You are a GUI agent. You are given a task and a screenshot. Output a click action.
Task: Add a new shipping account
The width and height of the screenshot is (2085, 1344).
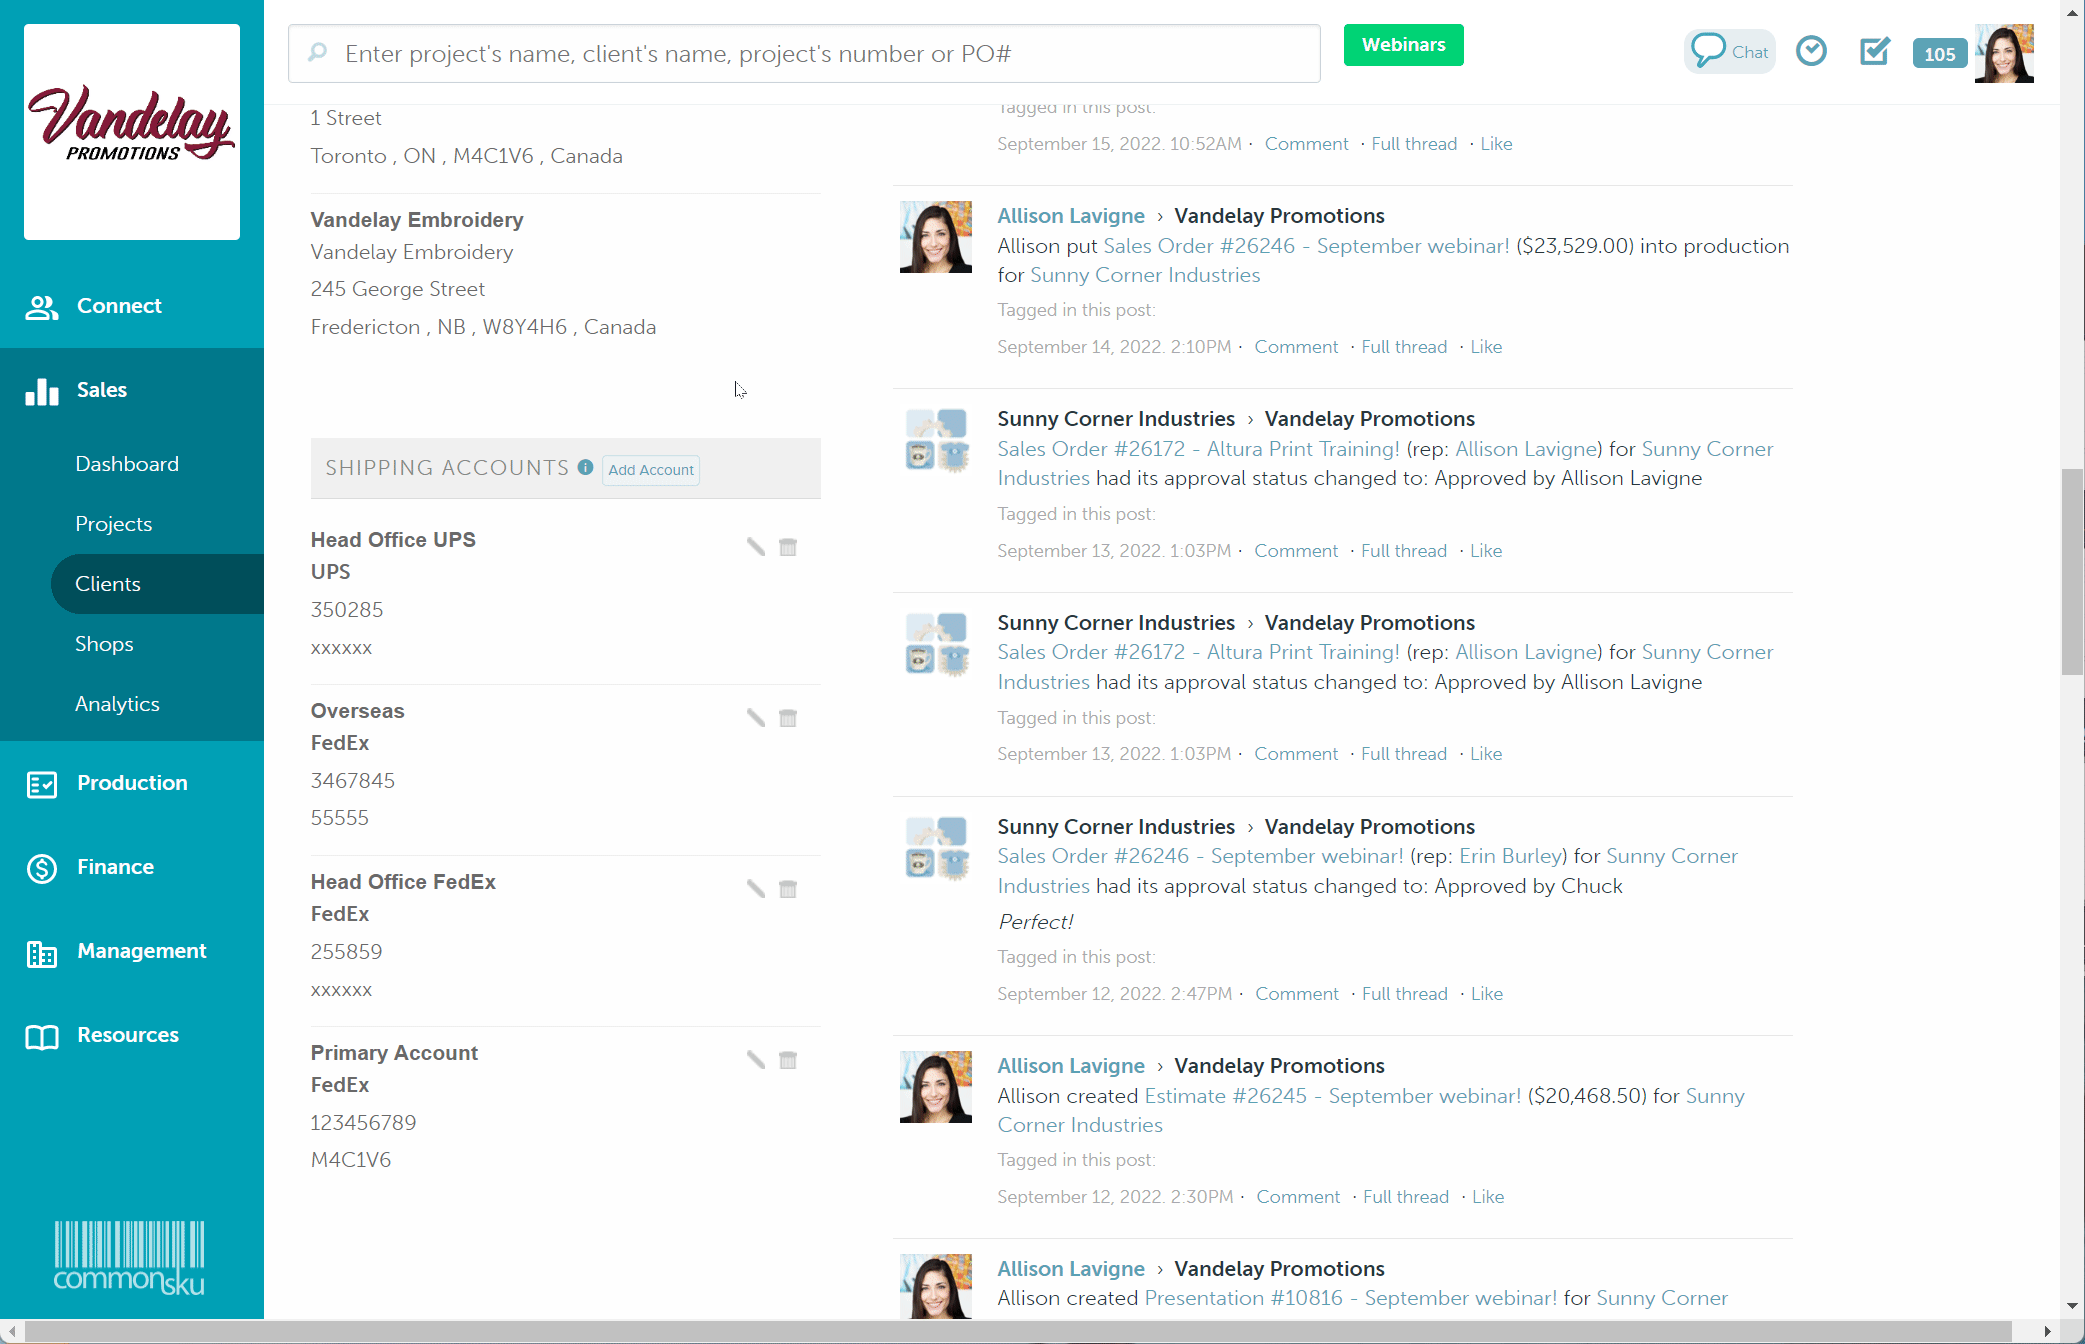(x=651, y=469)
